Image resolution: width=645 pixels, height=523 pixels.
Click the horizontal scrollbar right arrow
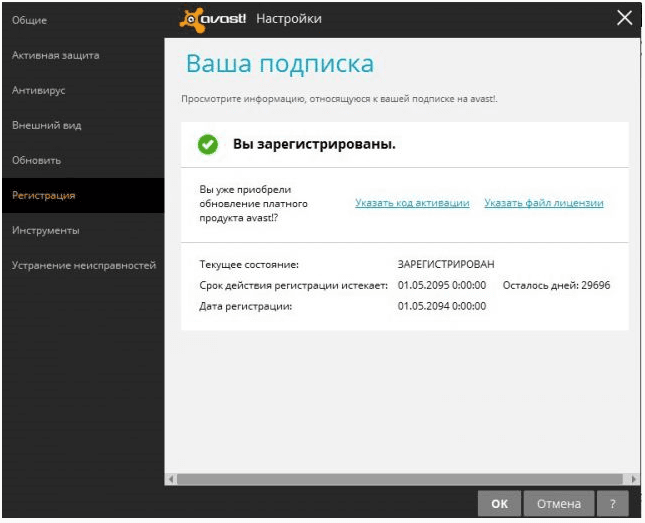pos(633,479)
